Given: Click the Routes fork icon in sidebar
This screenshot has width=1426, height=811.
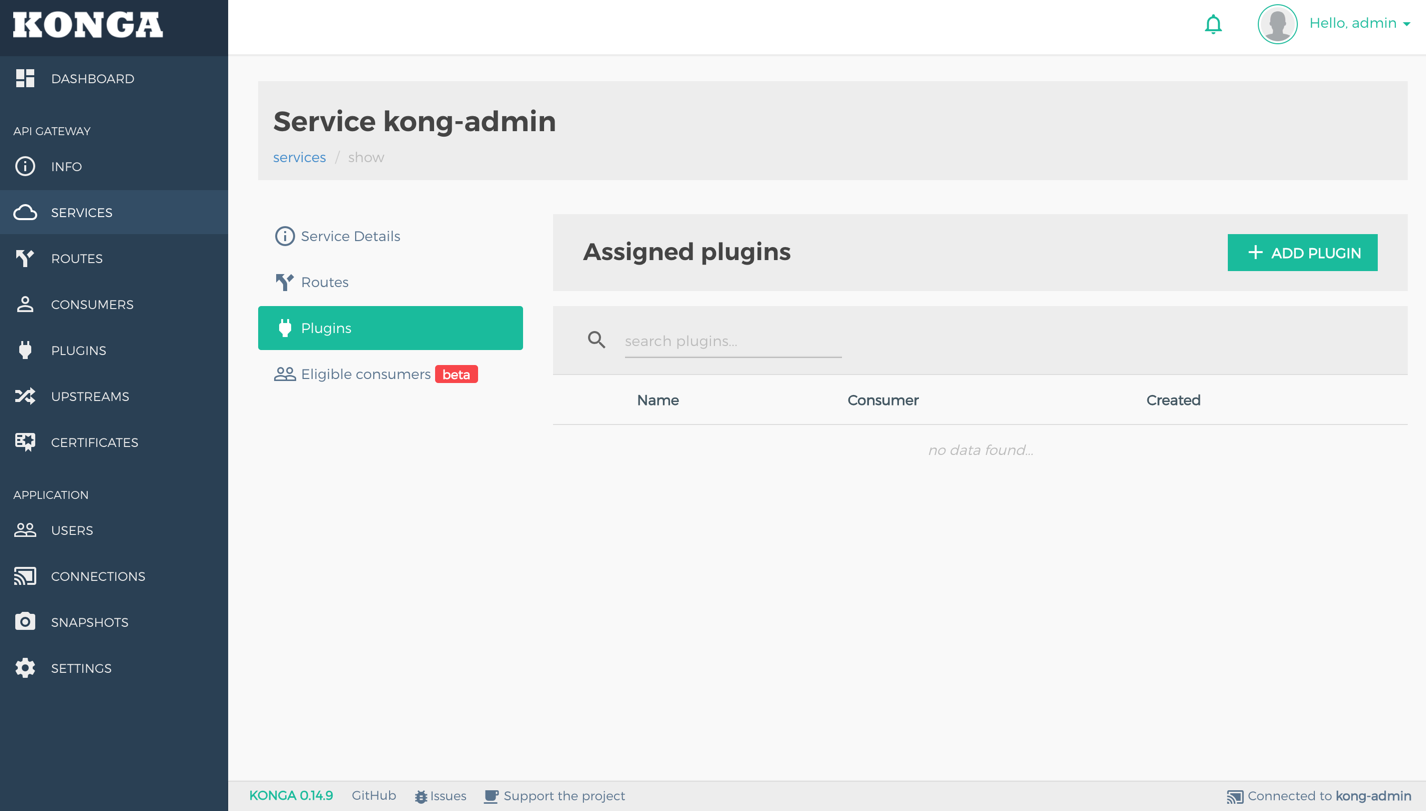Looking at the screenshot, I should pyautogui.click(x=25, y=258).
